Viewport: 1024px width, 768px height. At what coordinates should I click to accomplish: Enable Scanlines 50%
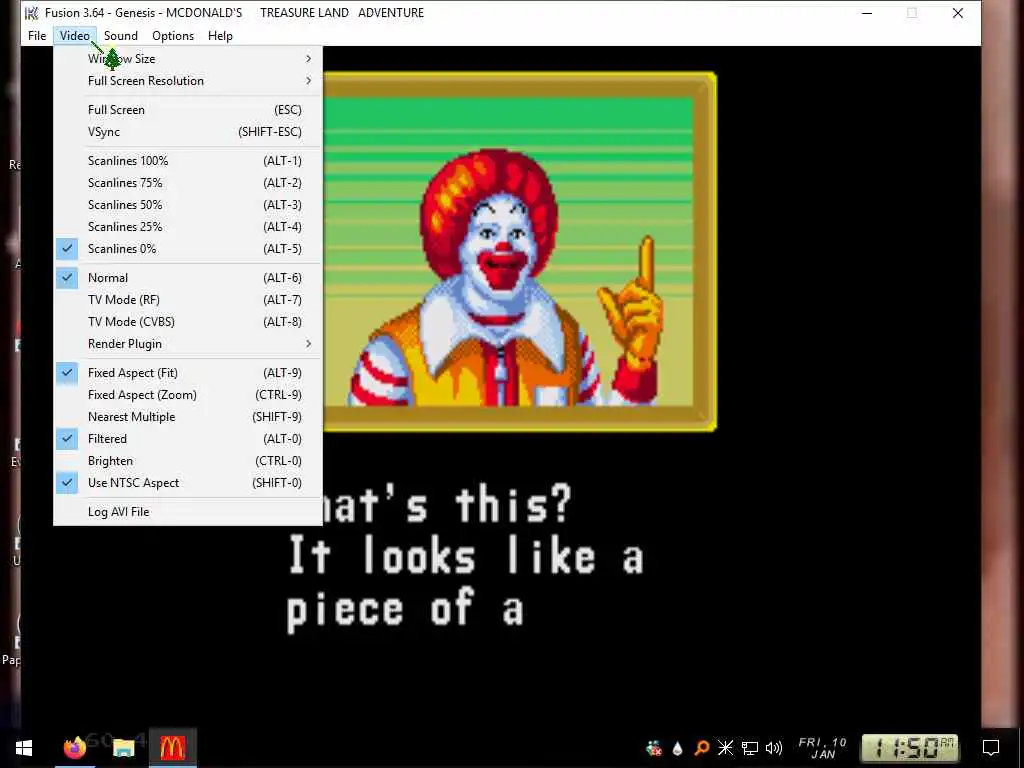[188, 205]
